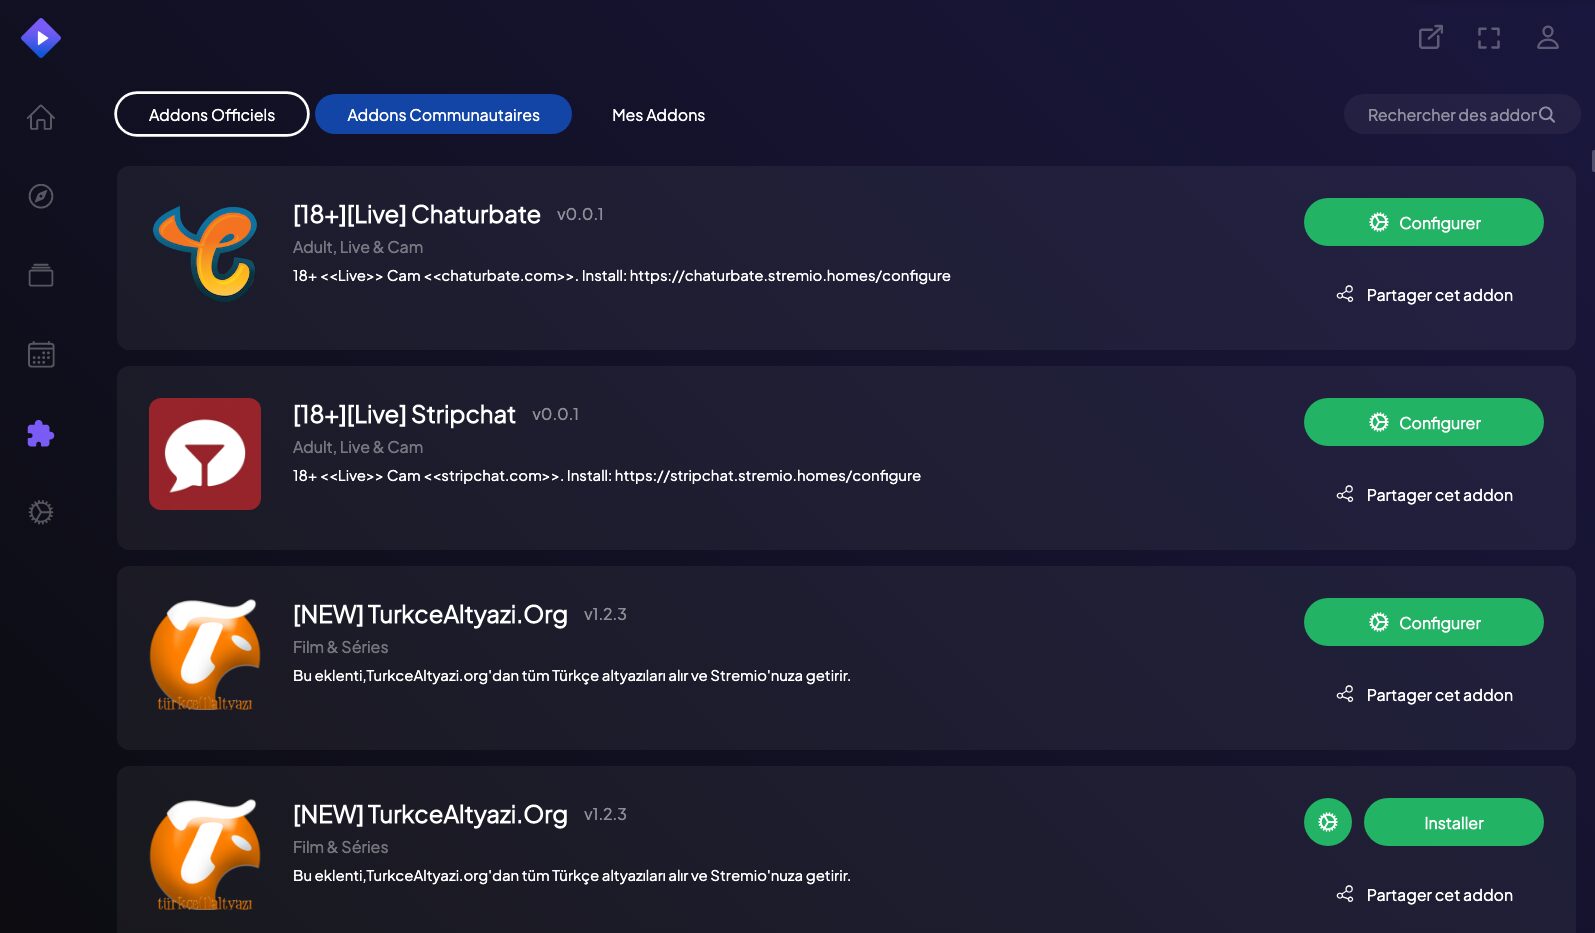Click the Stripchat install URL description

click(x=607, y=476)
